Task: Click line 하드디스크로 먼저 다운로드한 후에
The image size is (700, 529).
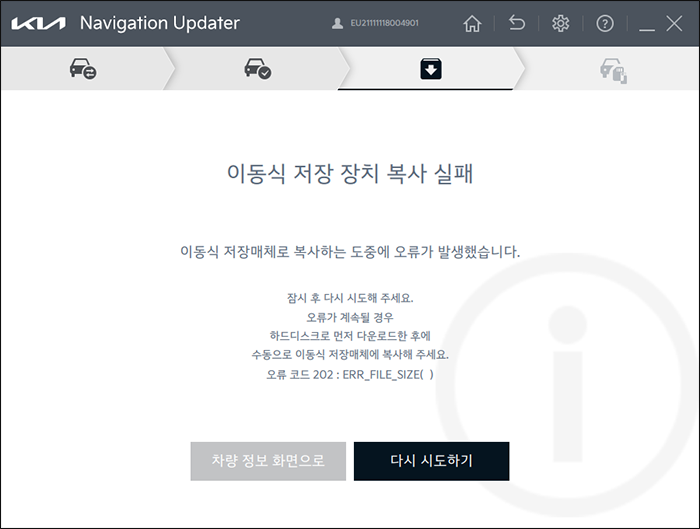Action: tap(350, 336)
